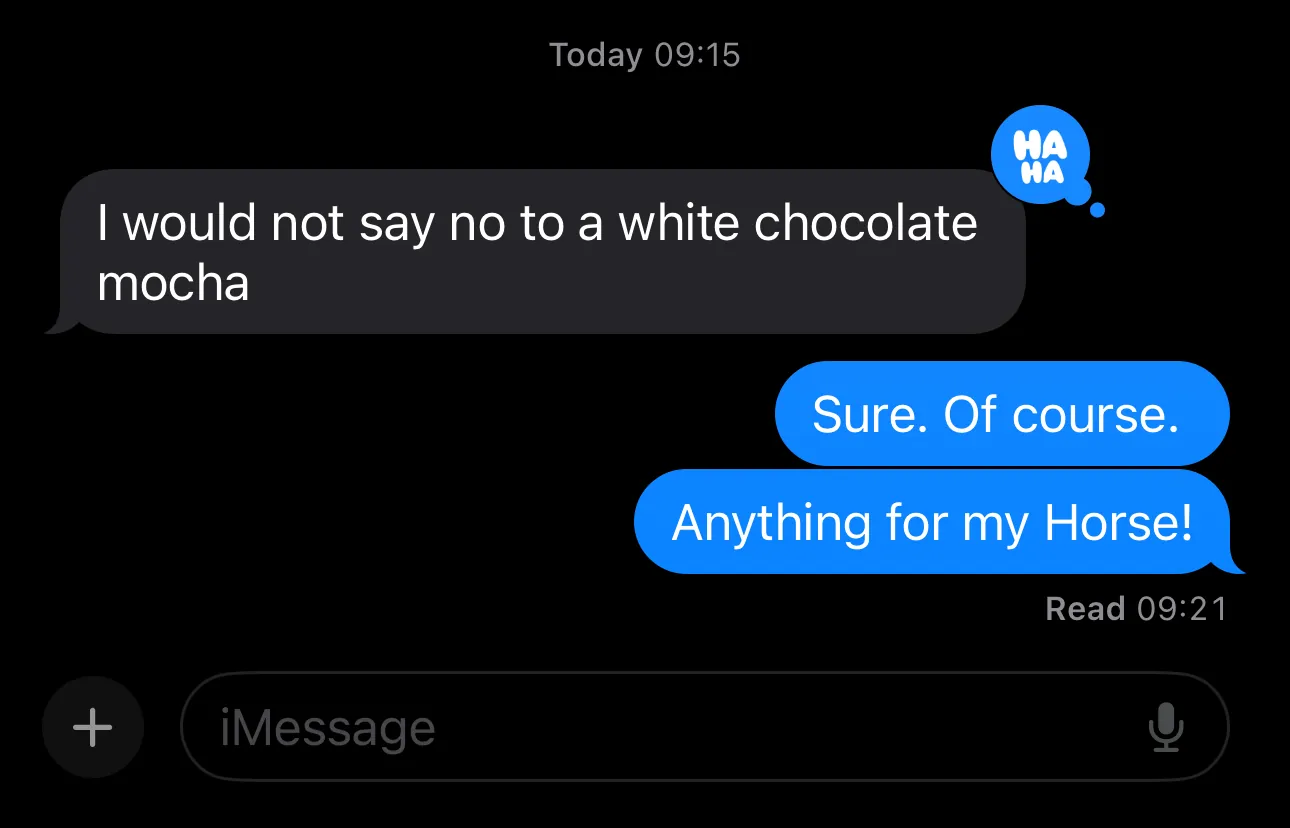
Task: Tap the attachment plus icon near the text field
Action: (x=93, y=727)
